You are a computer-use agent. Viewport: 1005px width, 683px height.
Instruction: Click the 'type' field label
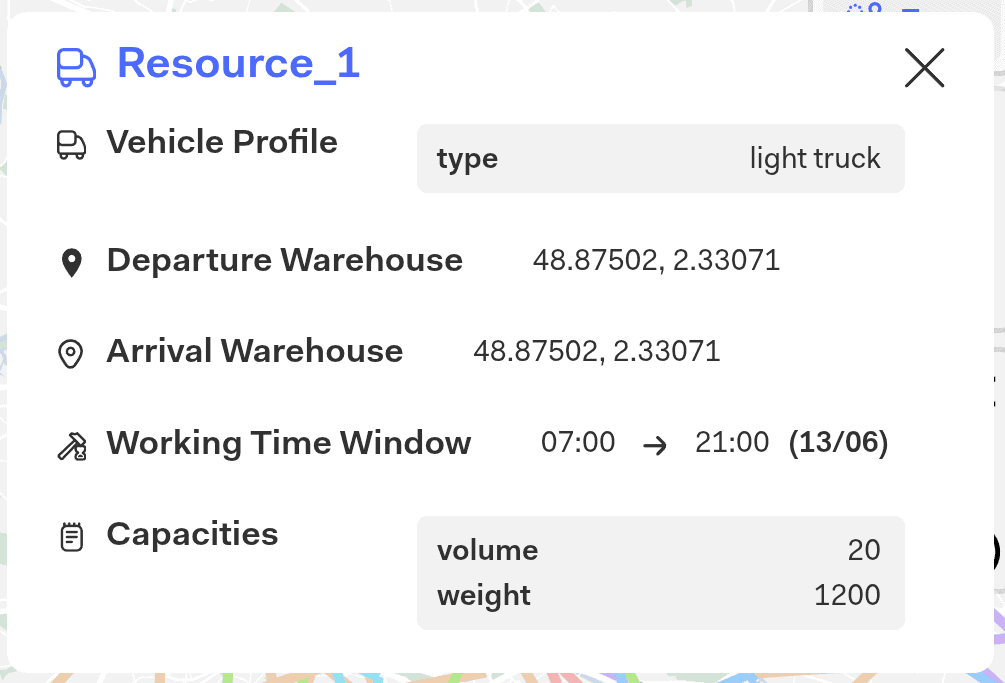click(x=467, y=159)
